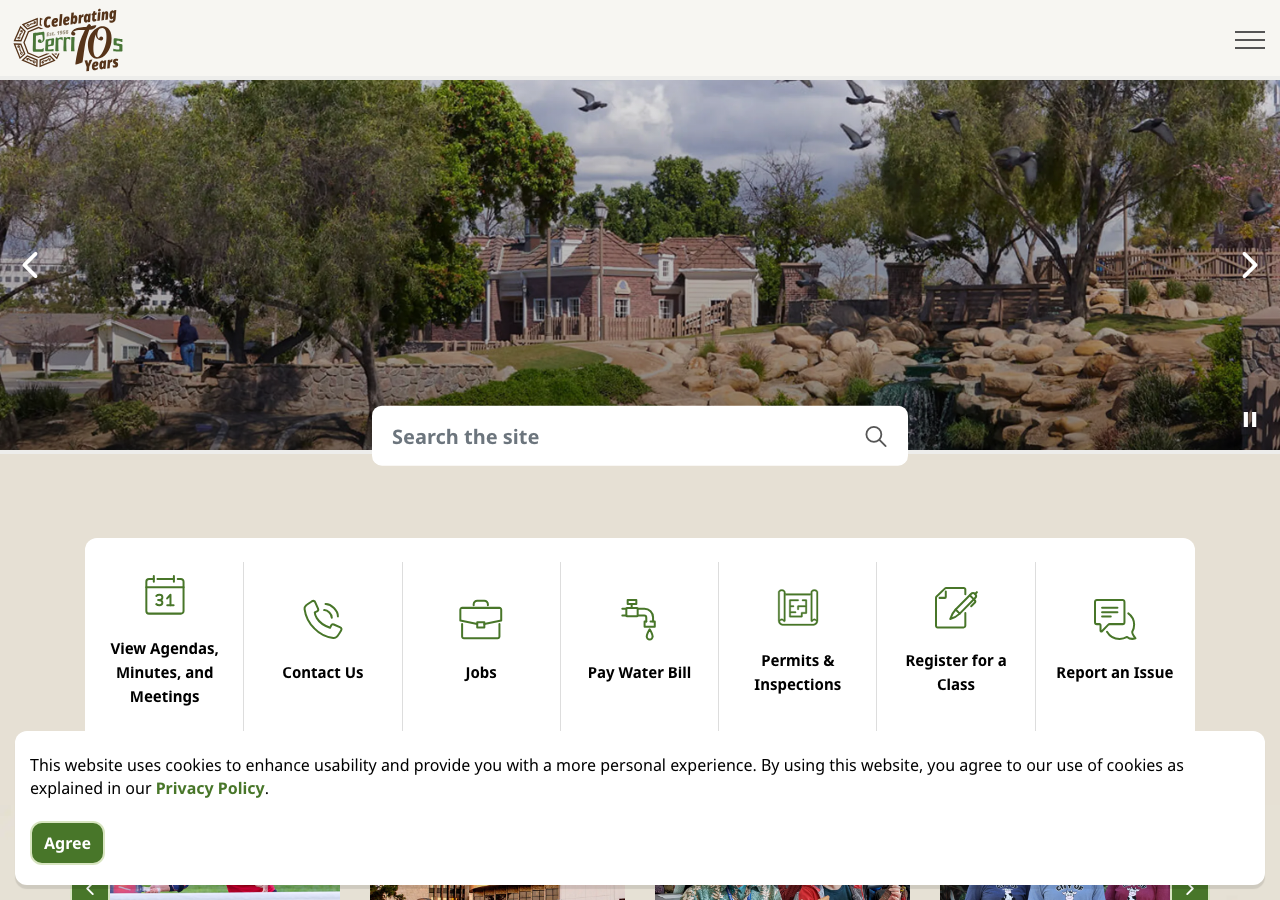
Task: Click the Search the site field
Action: (x=620, y=436)
